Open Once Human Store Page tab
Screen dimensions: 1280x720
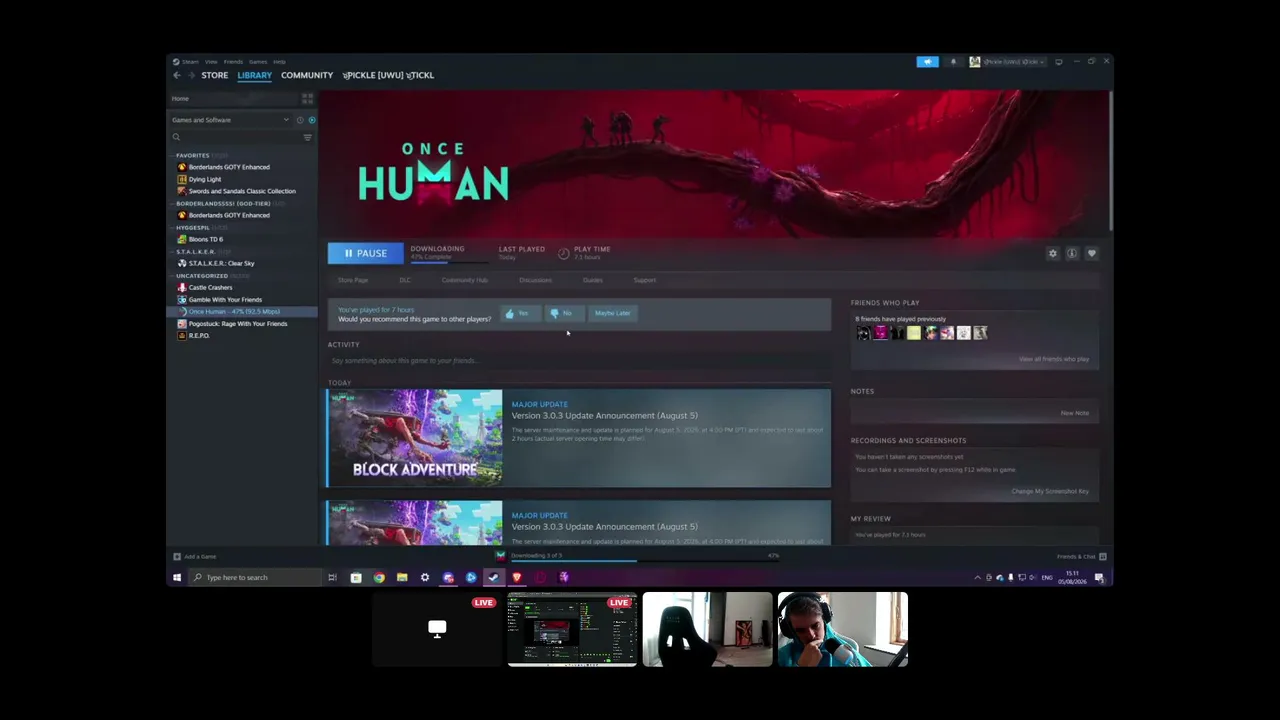[x=353, y=280]
